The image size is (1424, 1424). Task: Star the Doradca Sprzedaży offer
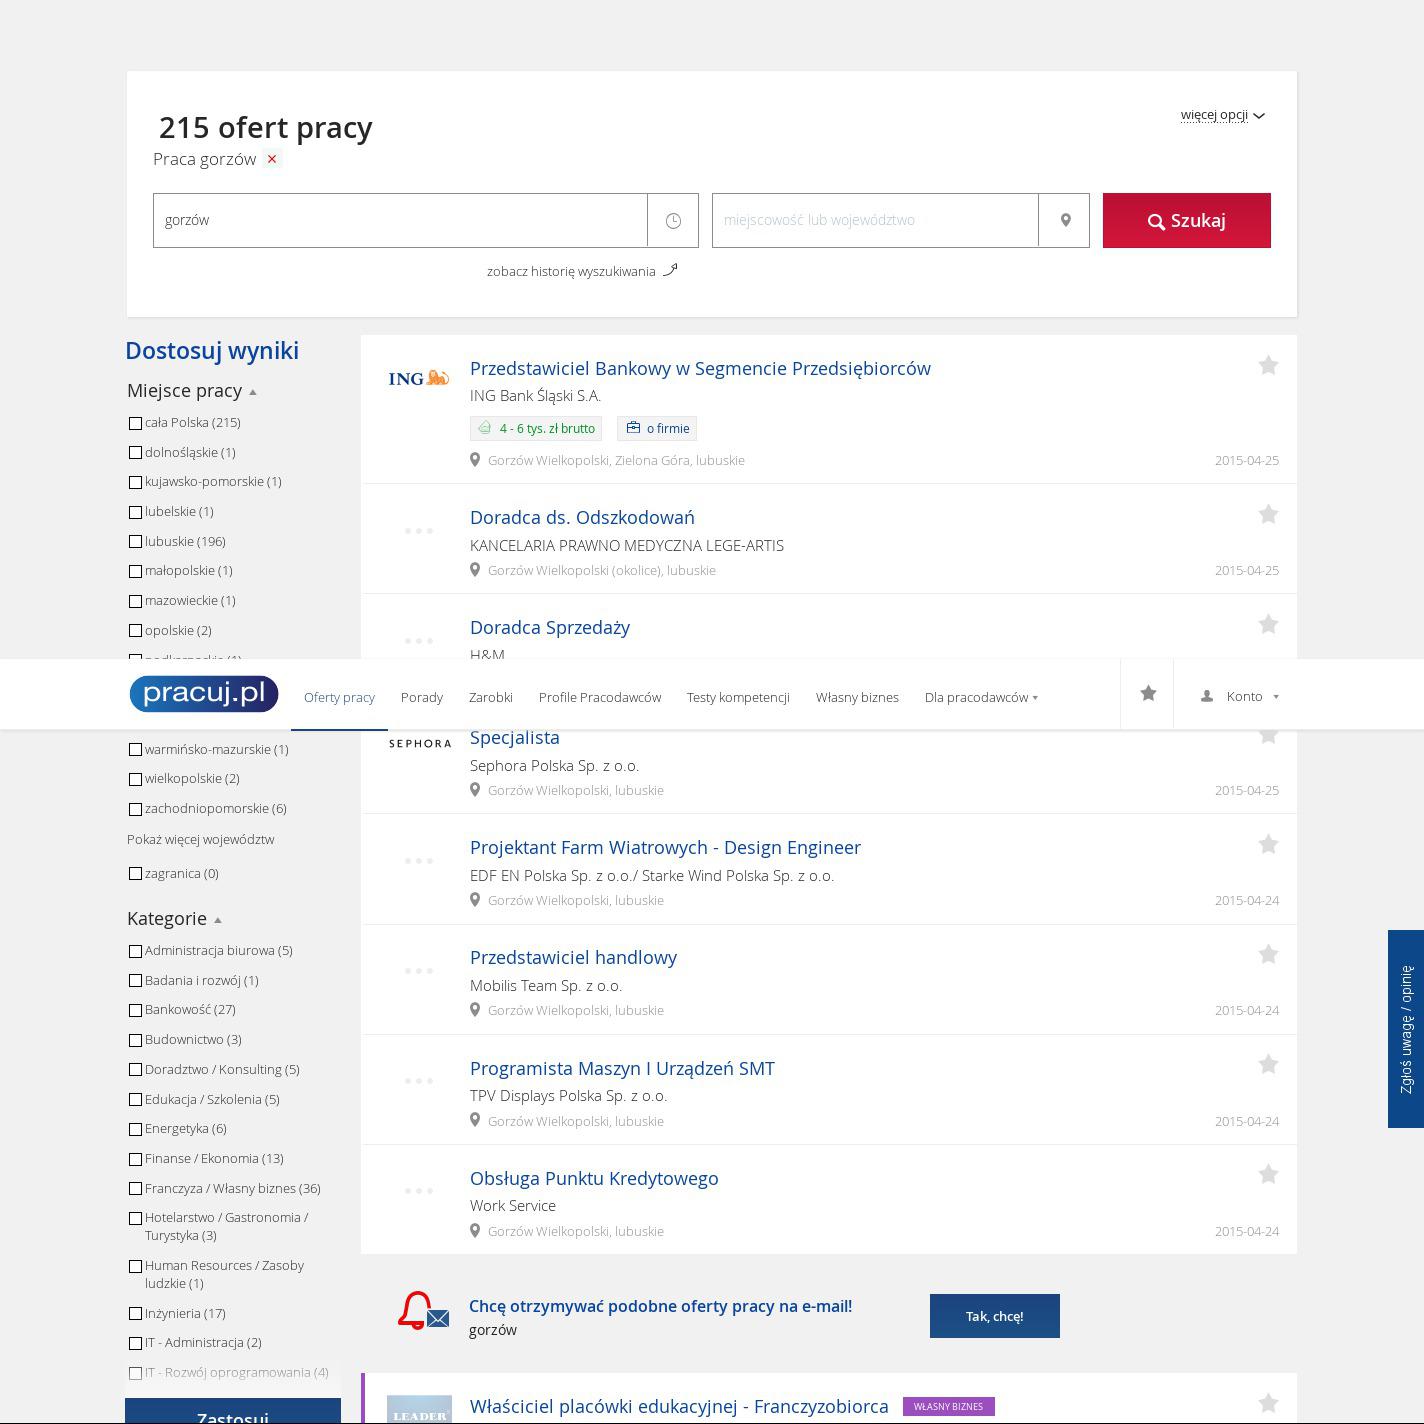click(1268, 625)
